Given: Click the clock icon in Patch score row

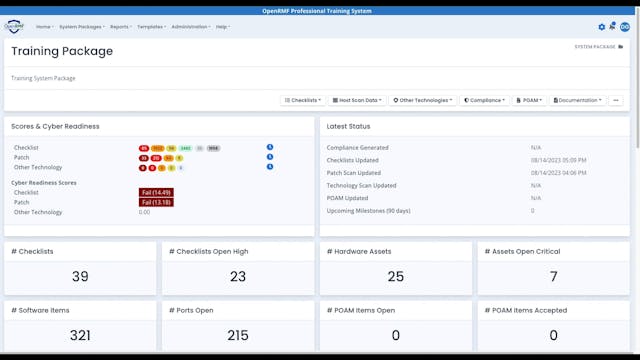Looking at the screenshot, I should [270, 157].
